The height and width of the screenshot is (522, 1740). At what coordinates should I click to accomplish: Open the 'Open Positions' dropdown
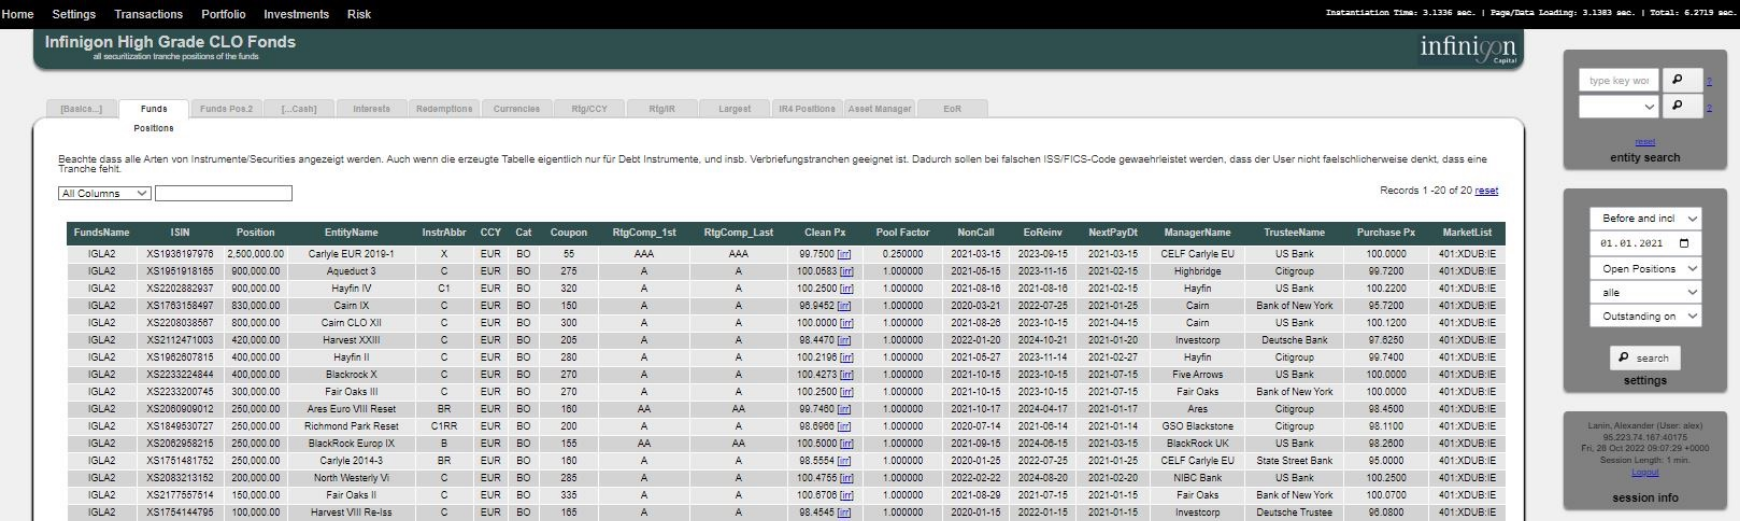[x=1645, y=268]
